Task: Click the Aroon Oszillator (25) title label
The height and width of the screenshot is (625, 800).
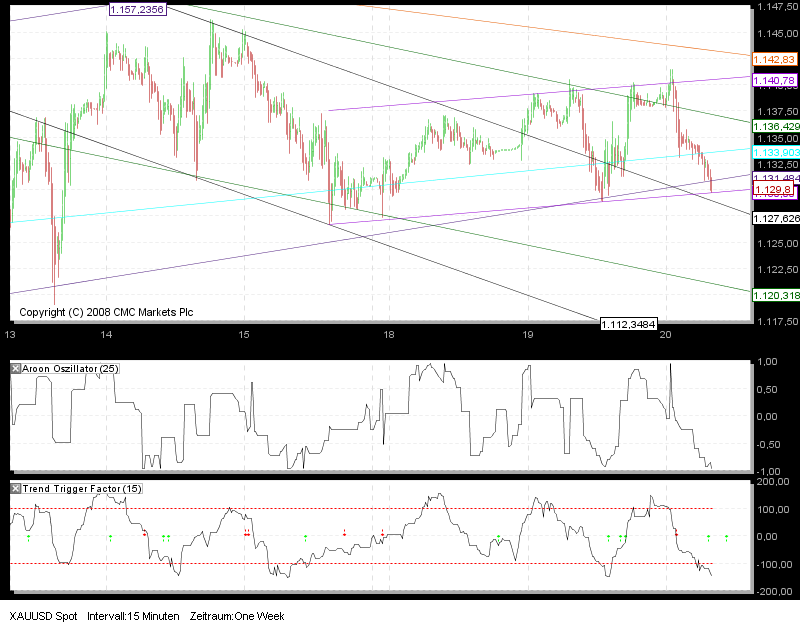Action: (72, 368)
